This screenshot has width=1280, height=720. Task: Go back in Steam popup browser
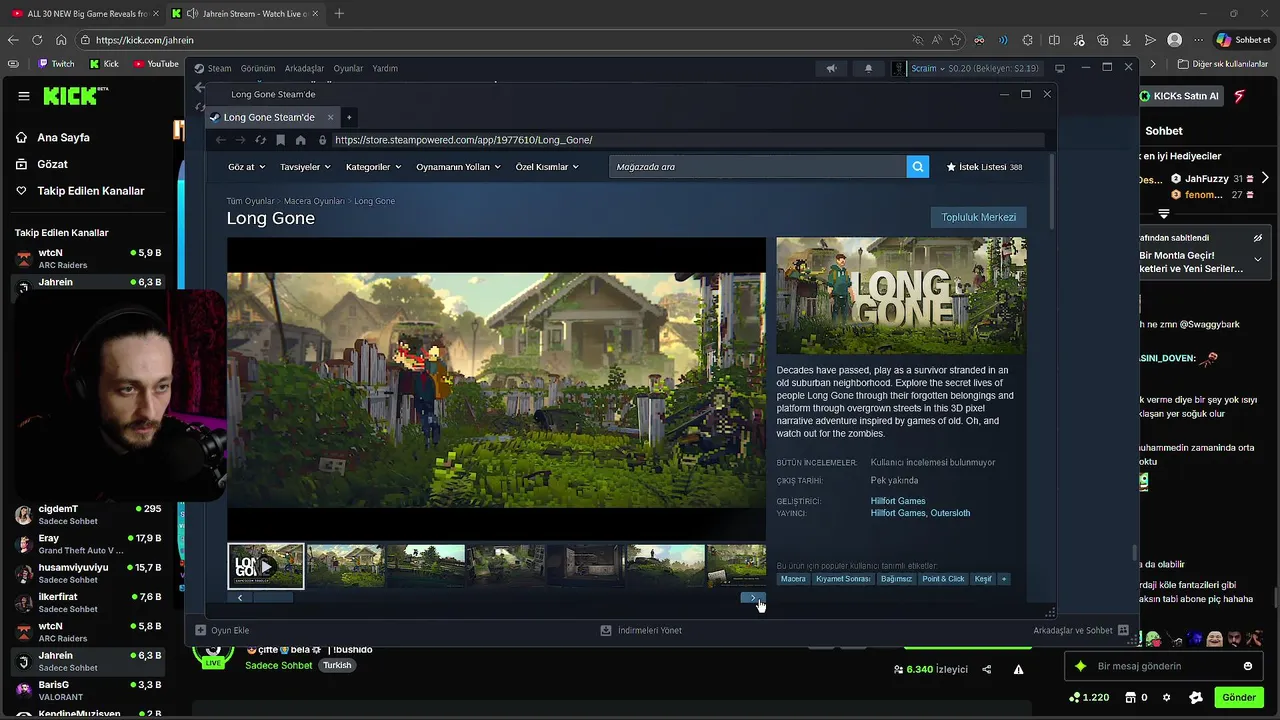(221, 140)
